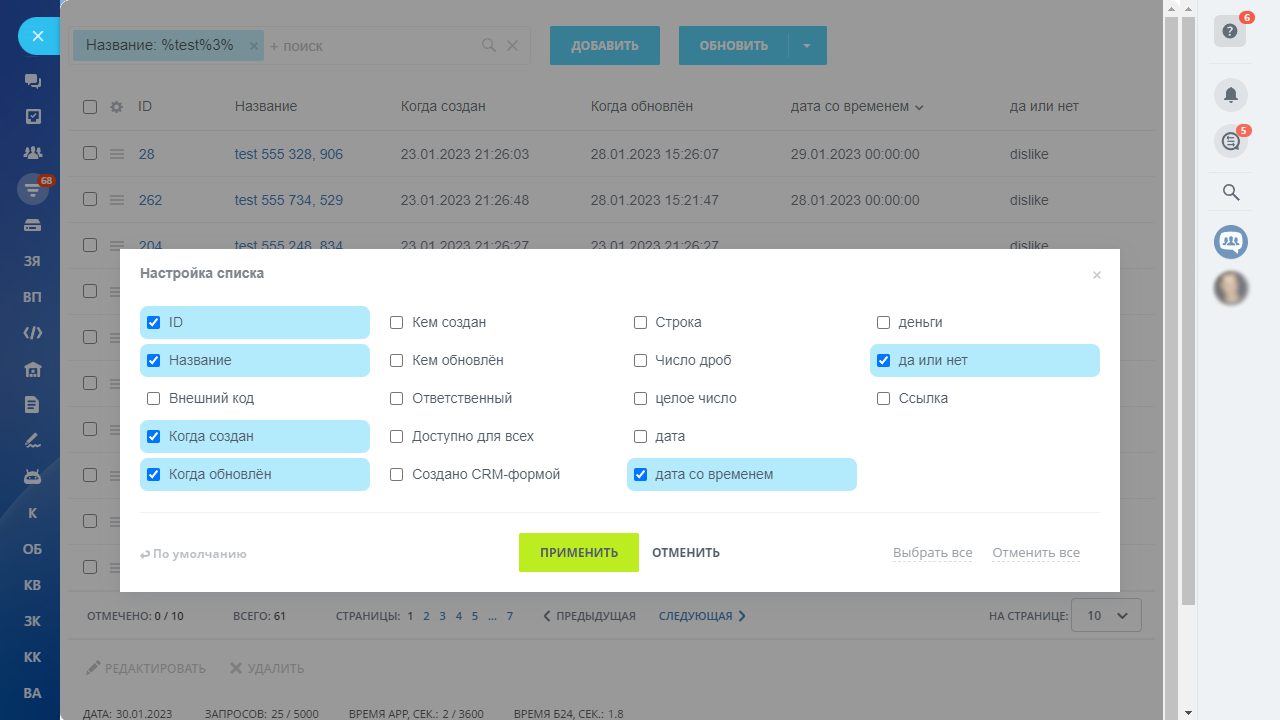Screen dimensions: 1280x720
Task: Tick the select-all checkbox in table header
Action: [90, 107]
